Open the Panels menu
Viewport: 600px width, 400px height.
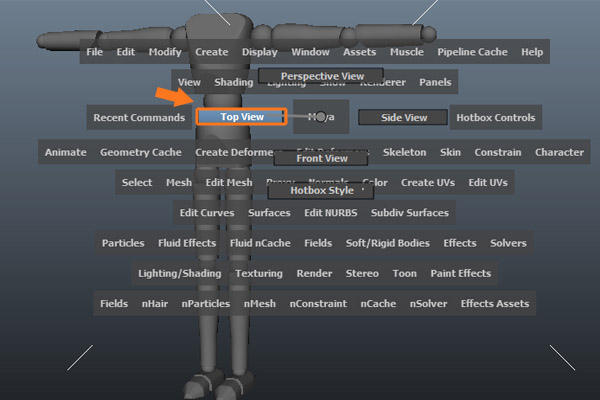(435, 82)
